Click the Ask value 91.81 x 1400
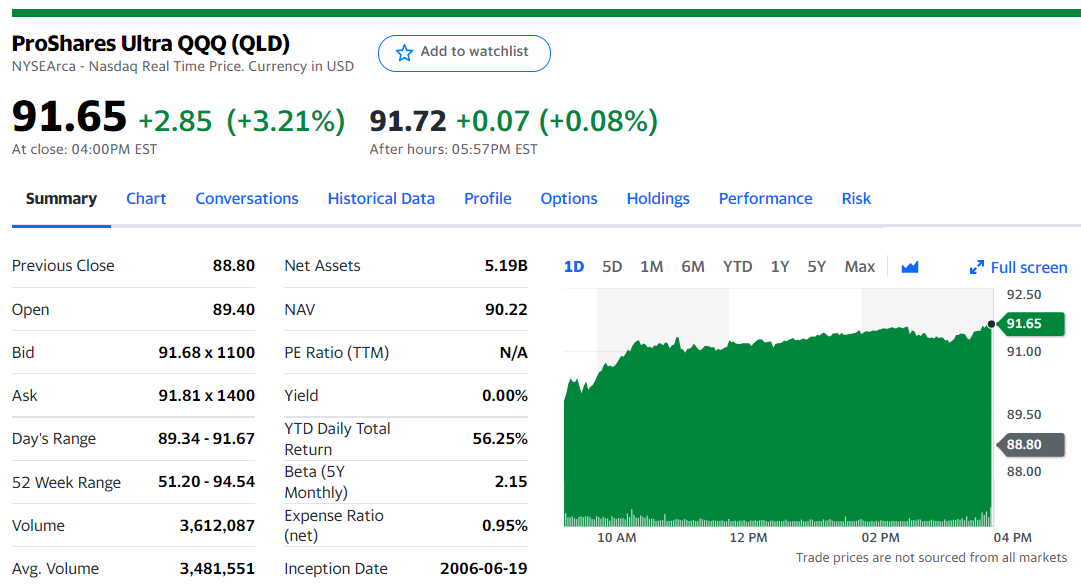Screen dimensions: 1081x587 [x=207, y=395]
